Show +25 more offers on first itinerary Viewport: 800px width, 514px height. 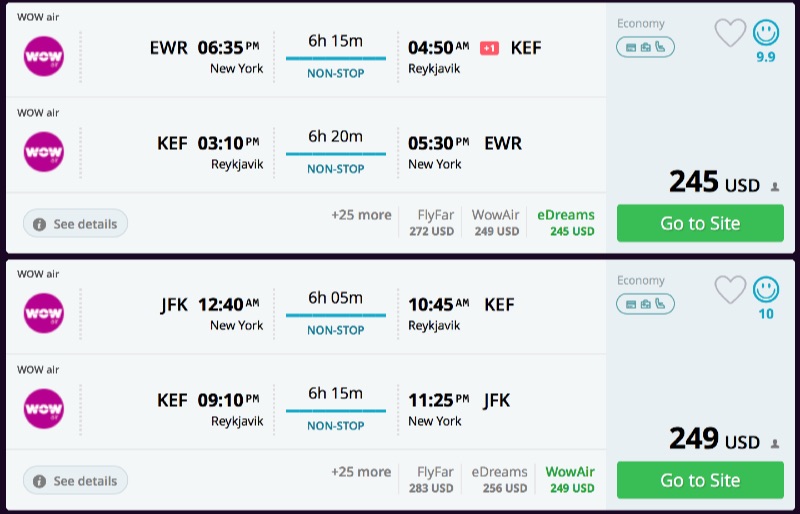361,215
